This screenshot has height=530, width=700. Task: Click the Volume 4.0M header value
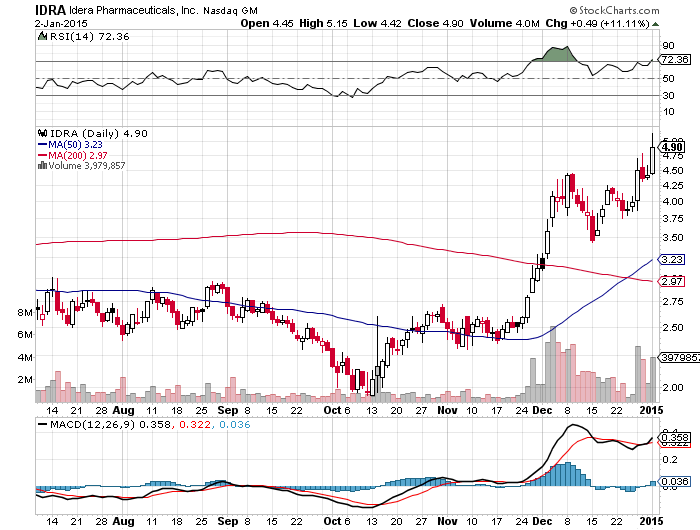504,23
